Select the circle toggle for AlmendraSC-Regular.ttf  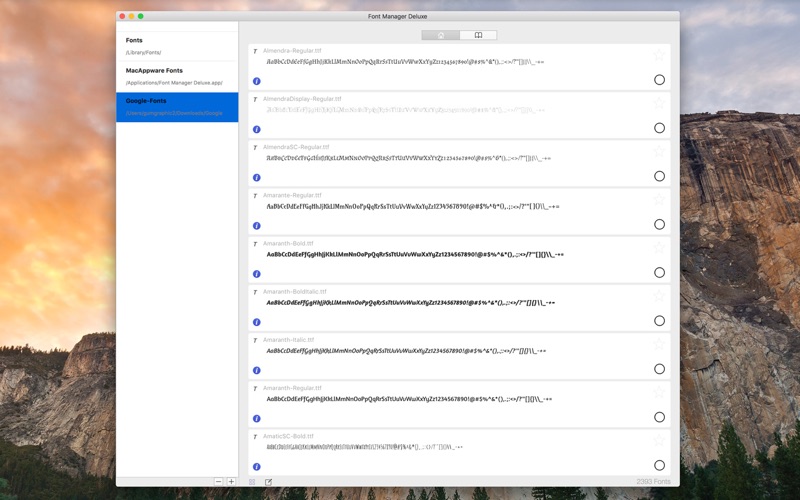click(x=659, y=176)
